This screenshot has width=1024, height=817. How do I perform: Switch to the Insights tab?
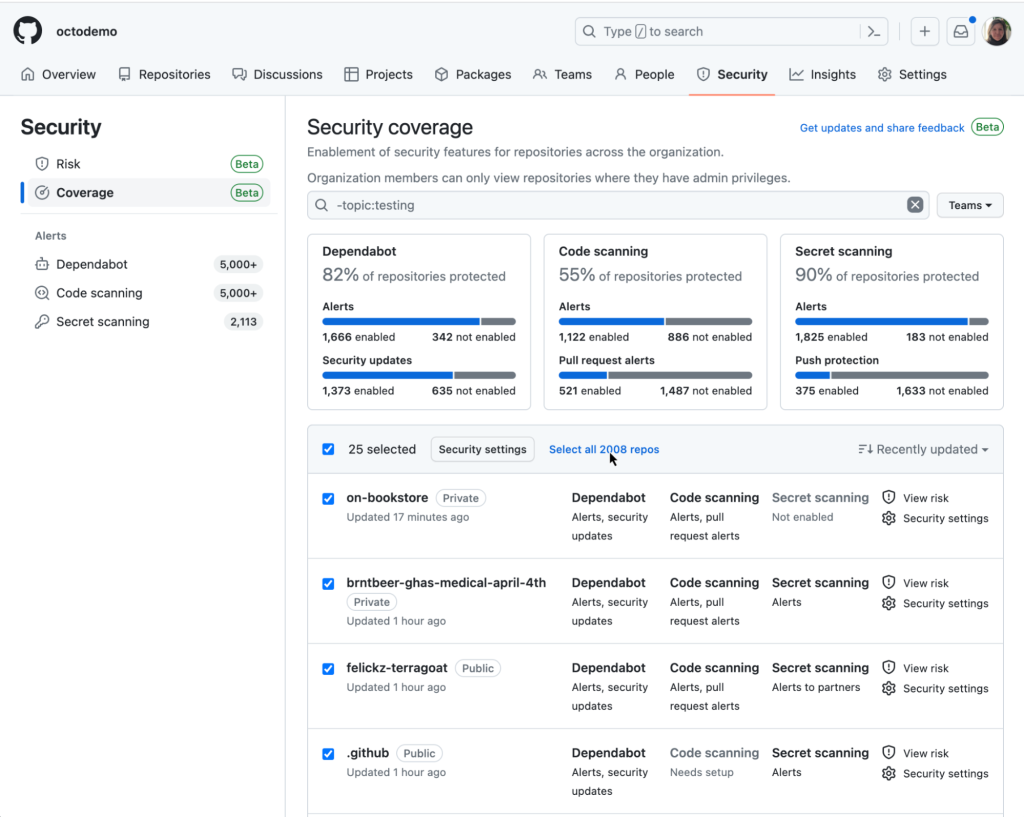[822, 75]
